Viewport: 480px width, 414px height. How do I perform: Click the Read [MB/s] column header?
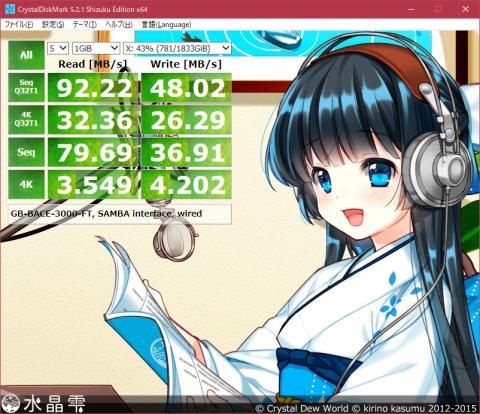[x=93, y=64]
